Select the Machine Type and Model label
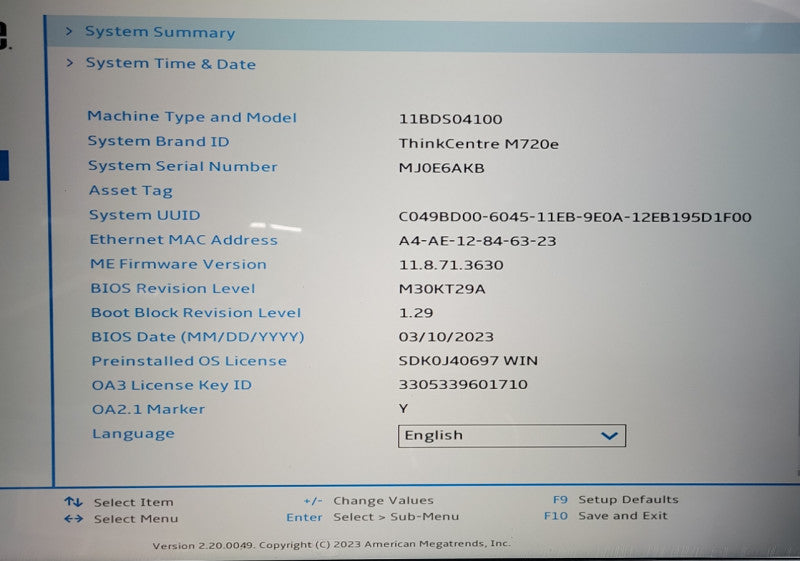The height and width of the screenshot is (561, 800). [192, 117]
